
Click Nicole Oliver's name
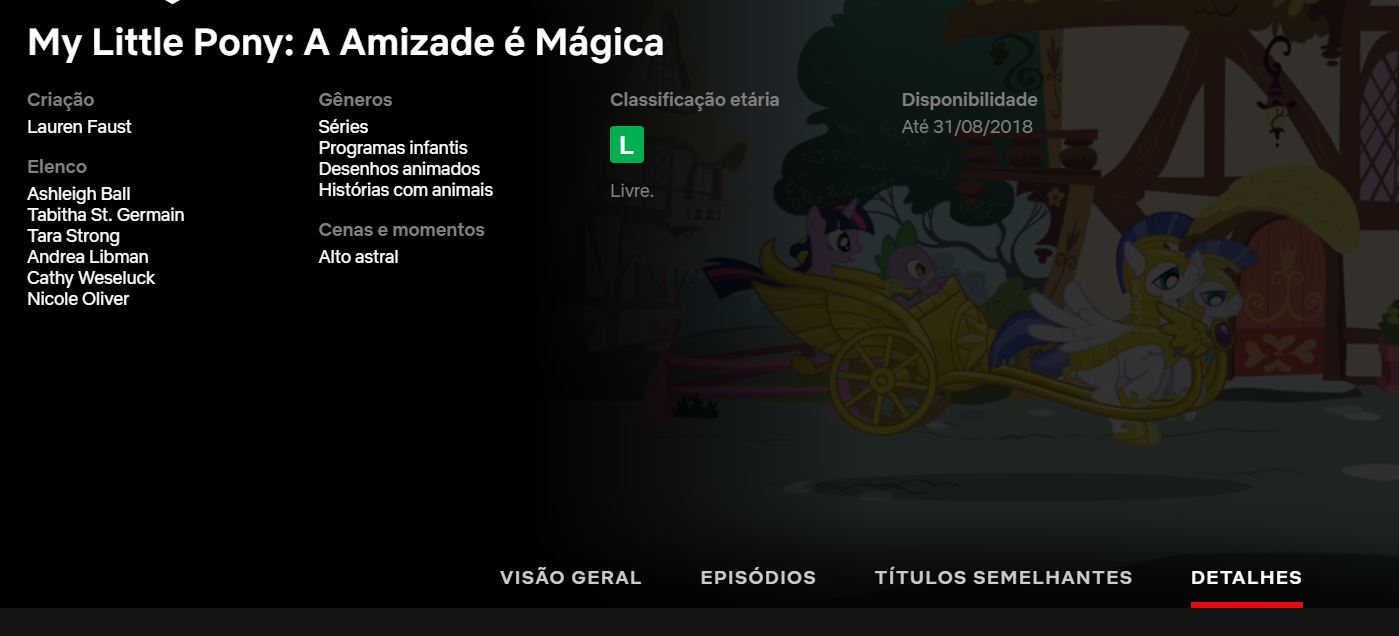78,299
